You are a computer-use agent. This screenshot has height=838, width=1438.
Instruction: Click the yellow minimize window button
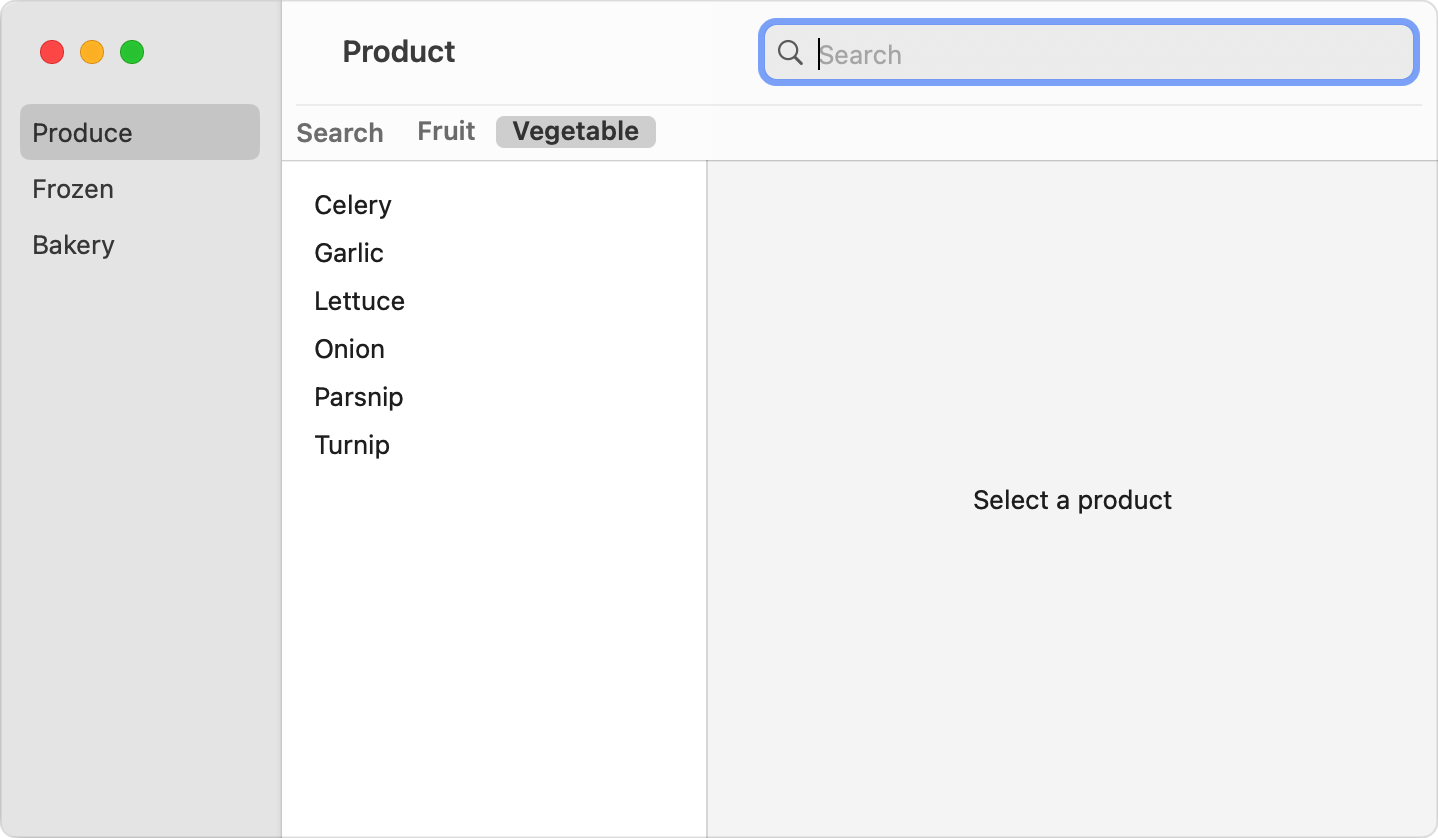tap(92, 52)
